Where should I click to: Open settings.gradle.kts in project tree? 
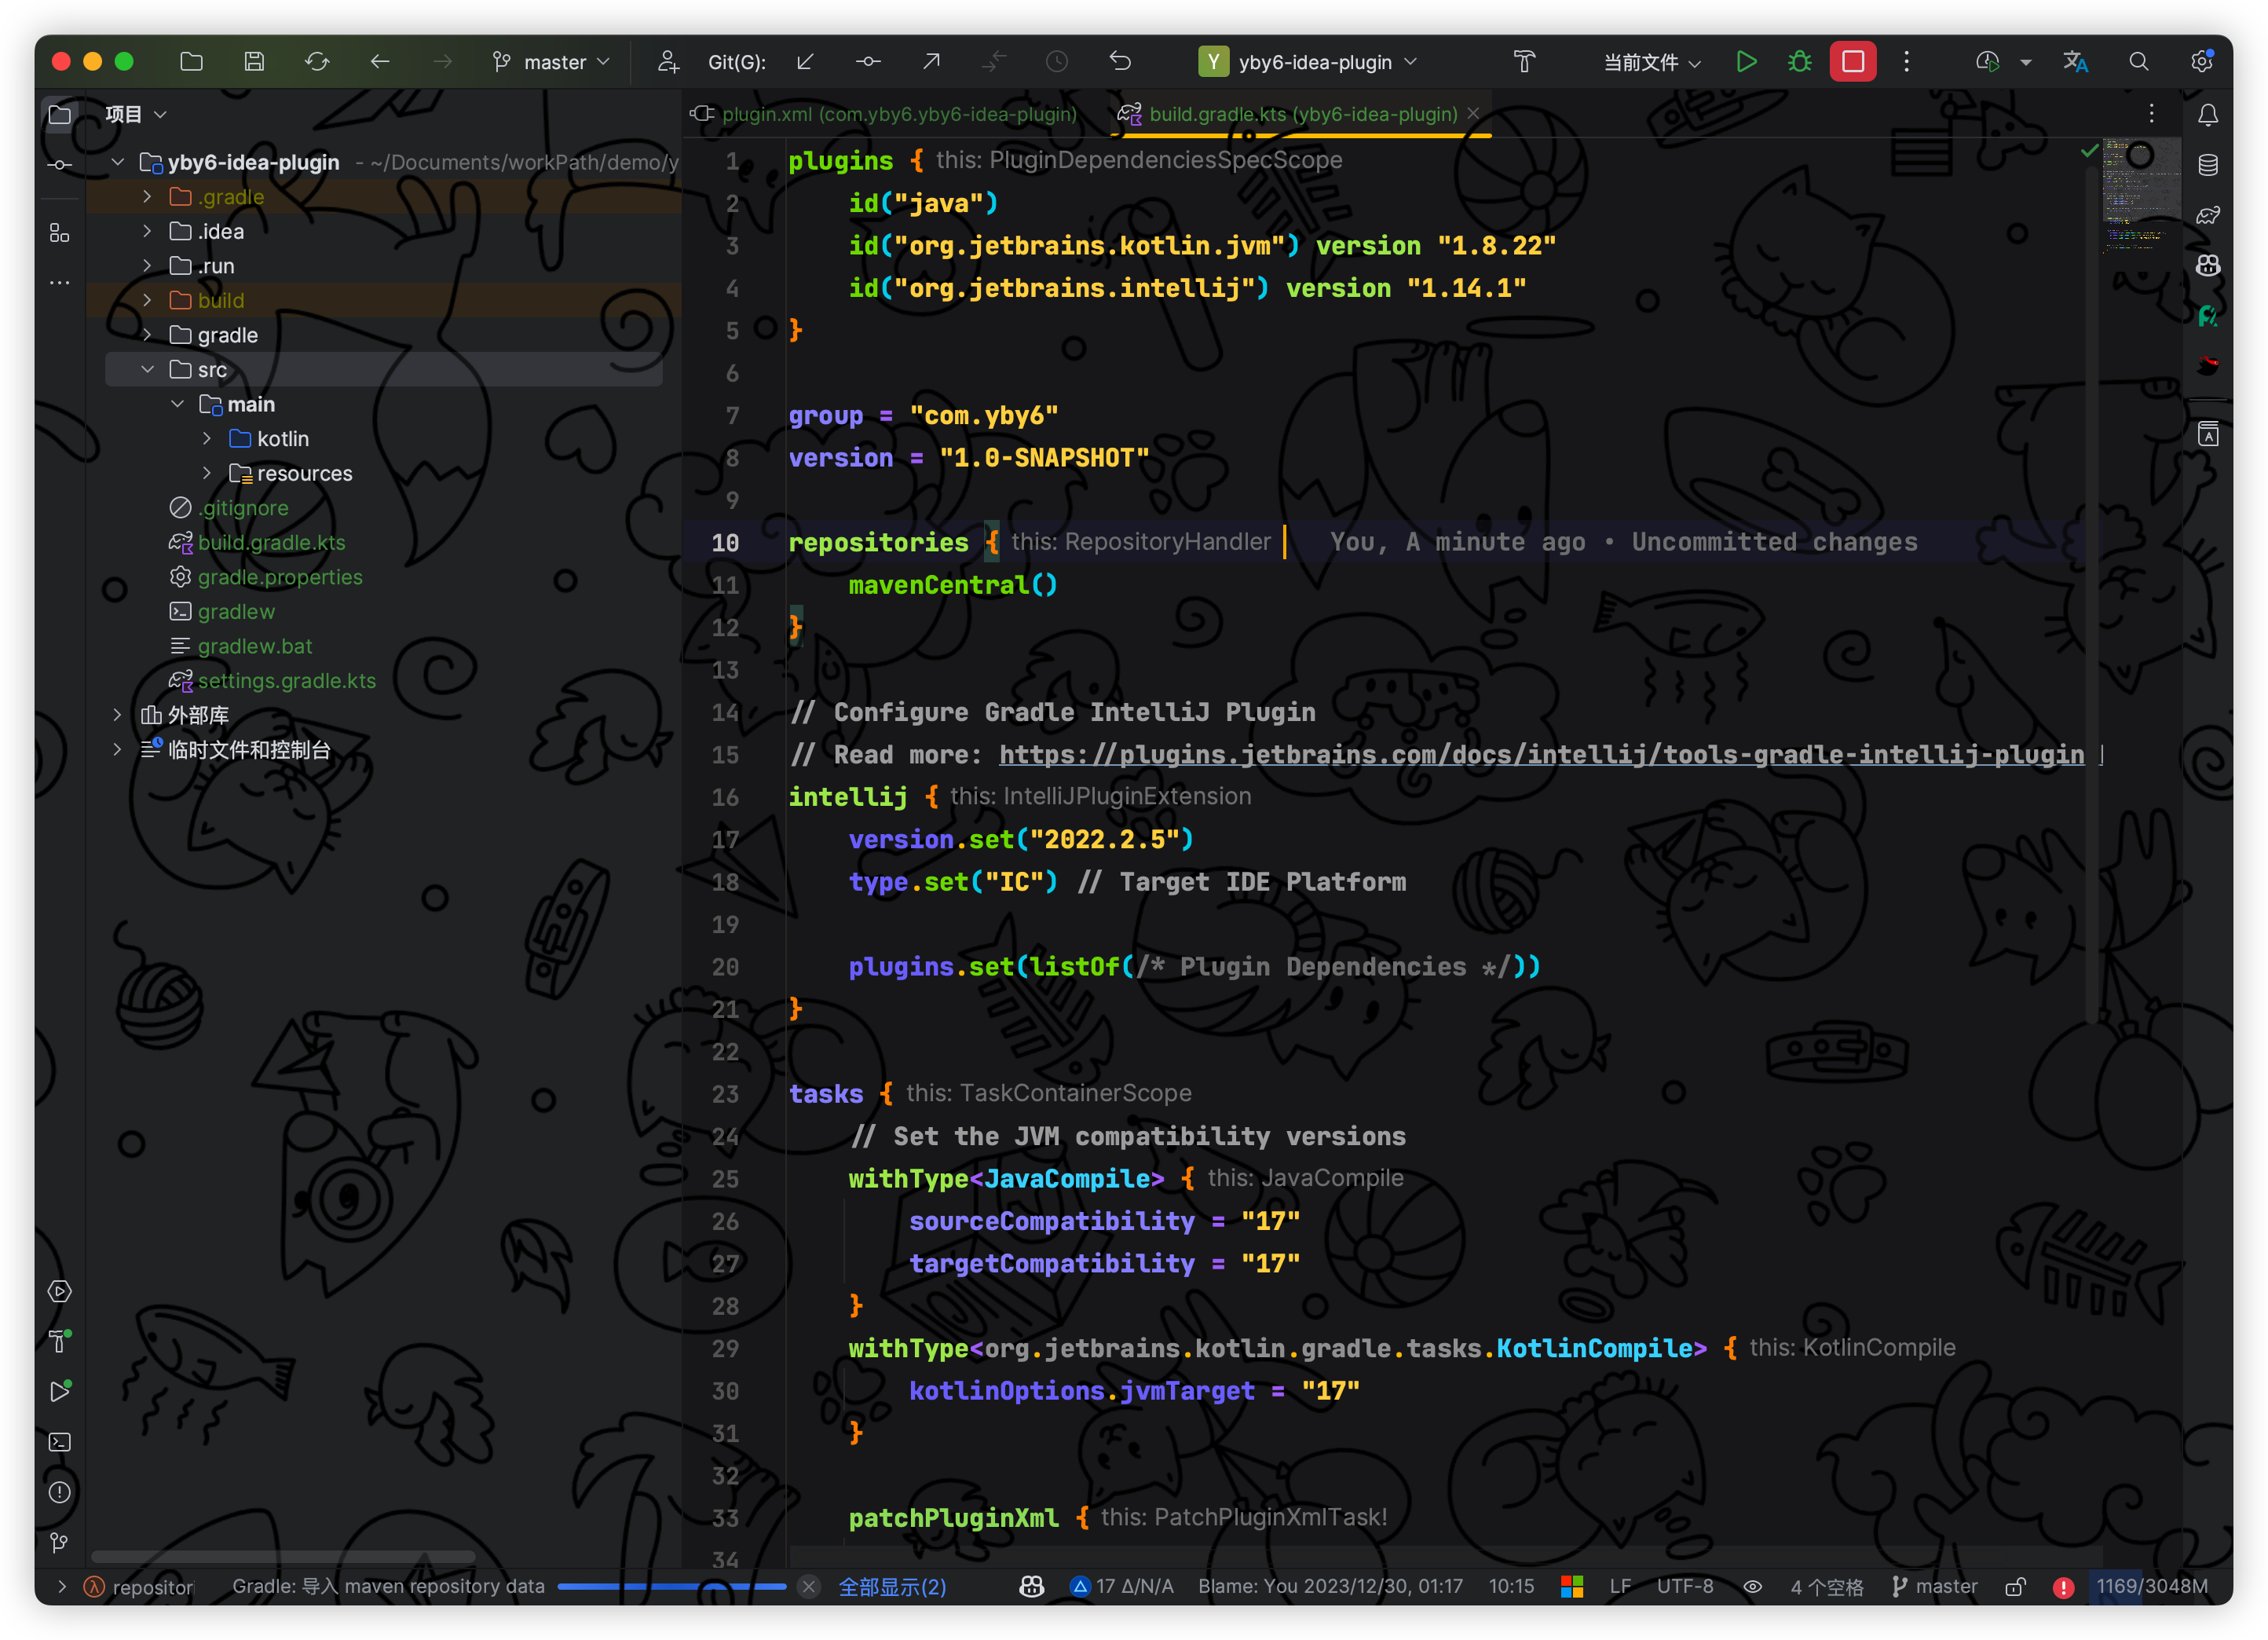(x=286, y=681)
